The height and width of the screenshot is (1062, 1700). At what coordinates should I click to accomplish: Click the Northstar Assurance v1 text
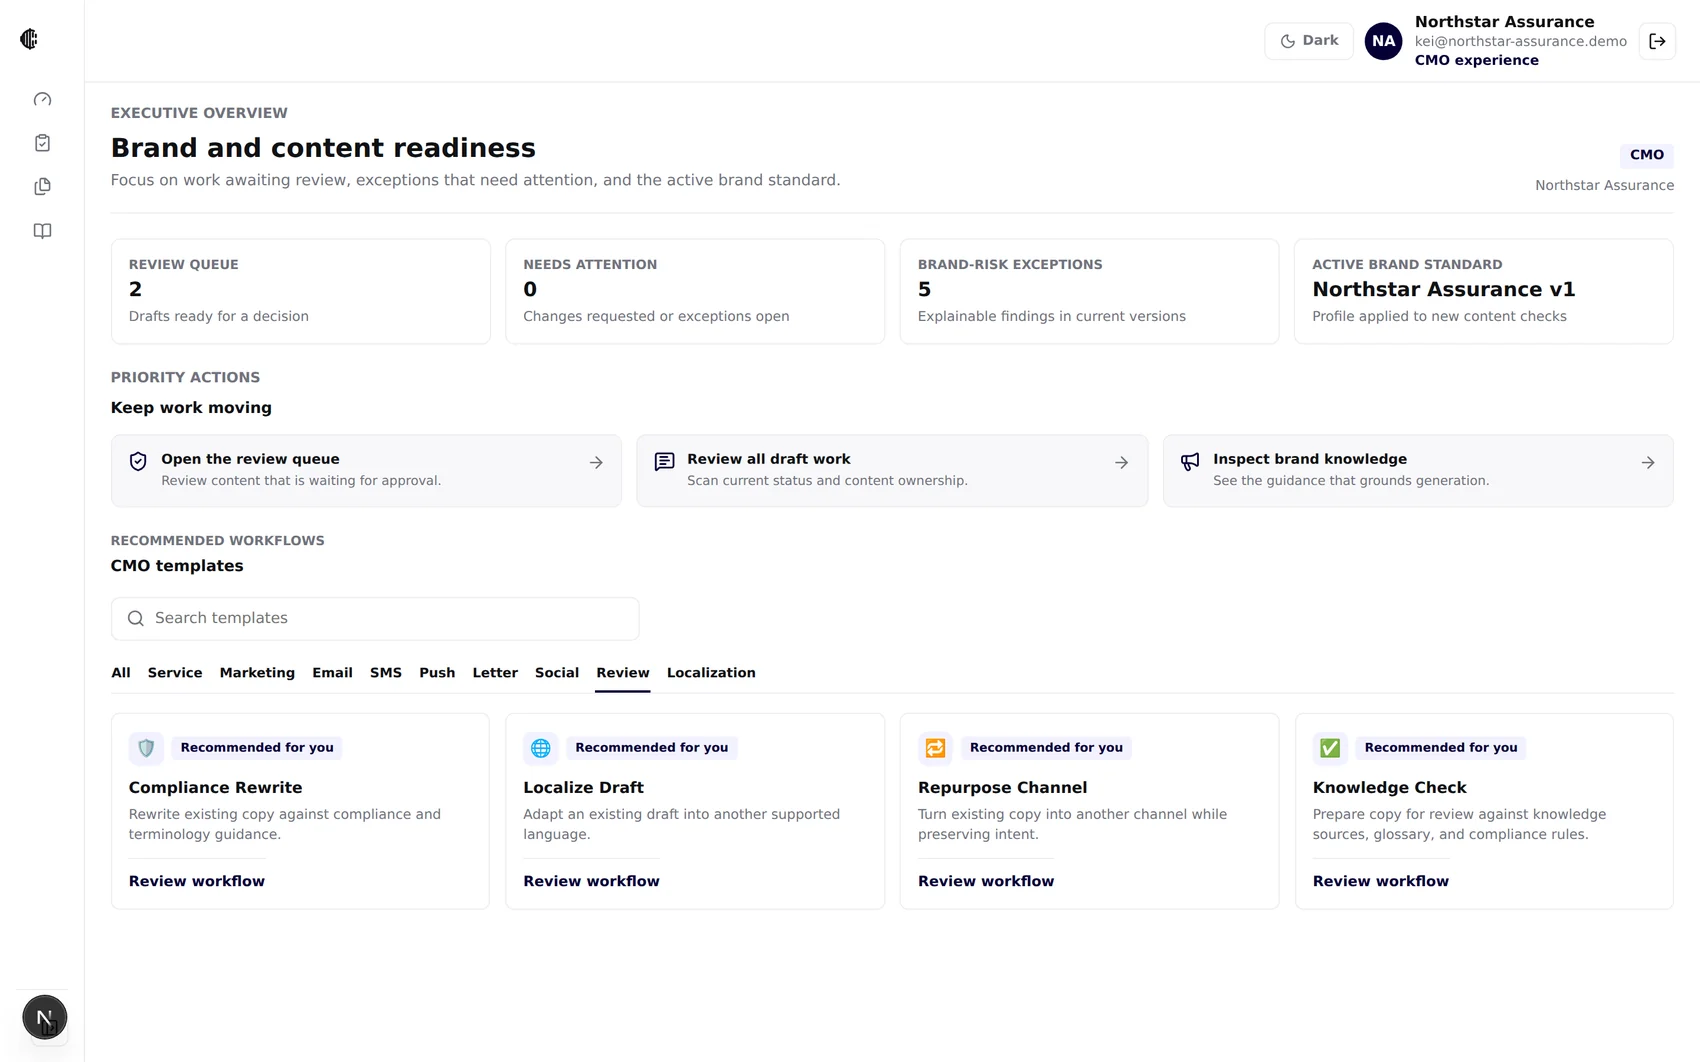tap(1444, 290)
